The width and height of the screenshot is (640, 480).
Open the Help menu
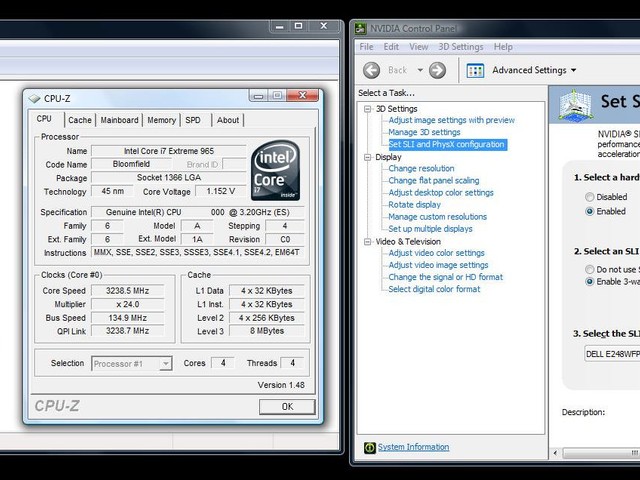pyautogui.click(x=503, y=47)
